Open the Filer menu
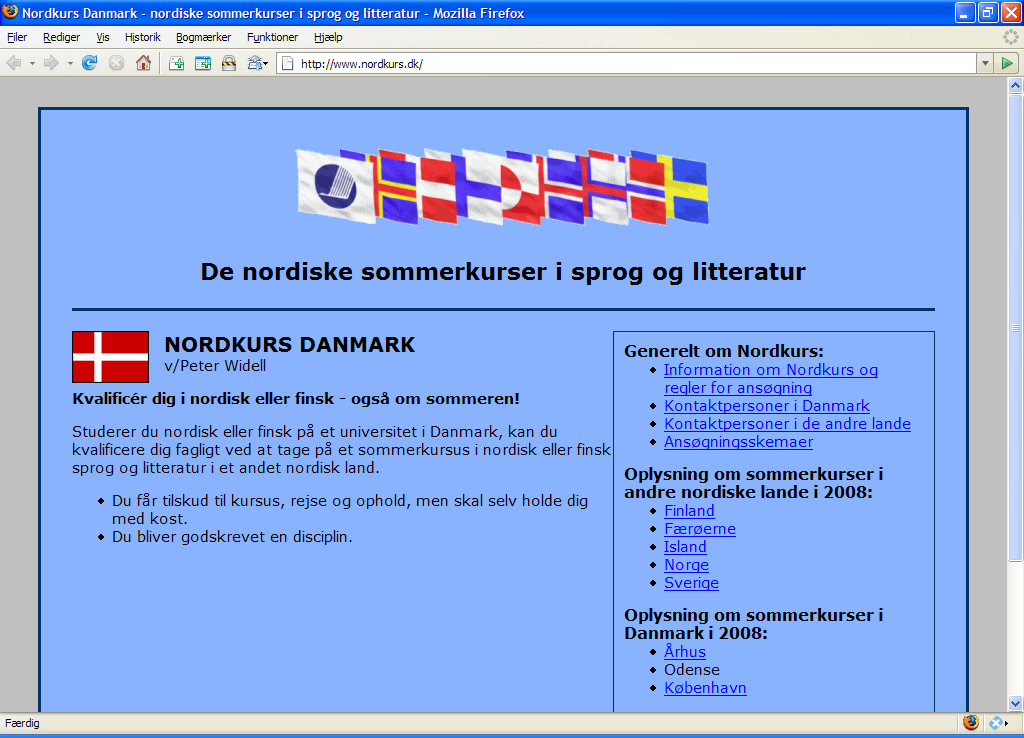1024x738 pixels. 17,37
